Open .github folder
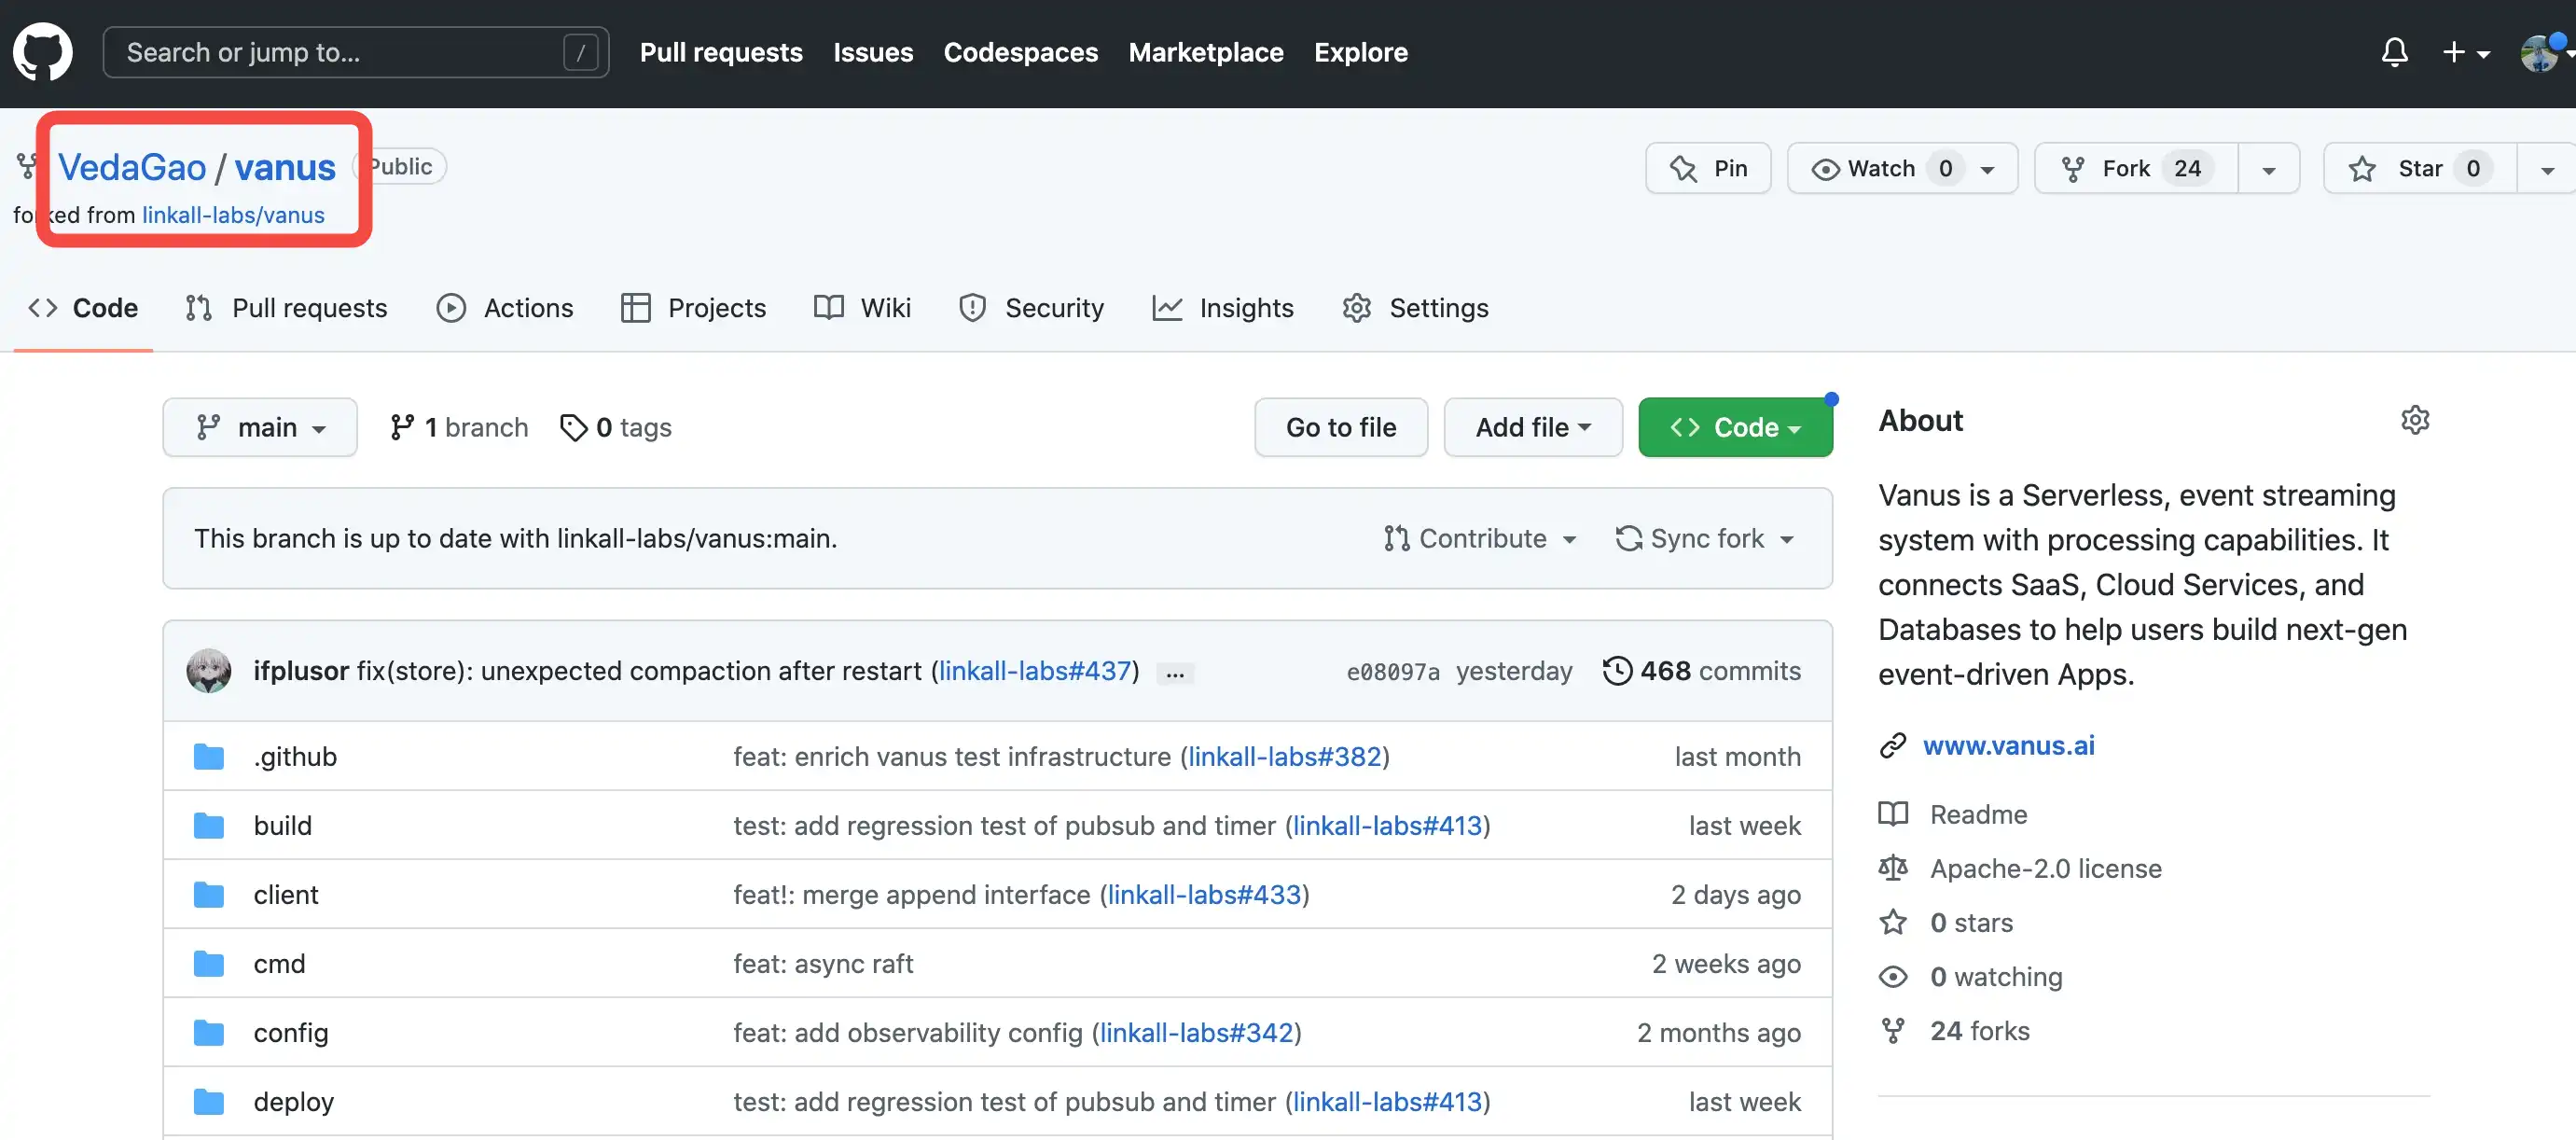 tap(295, 756)
